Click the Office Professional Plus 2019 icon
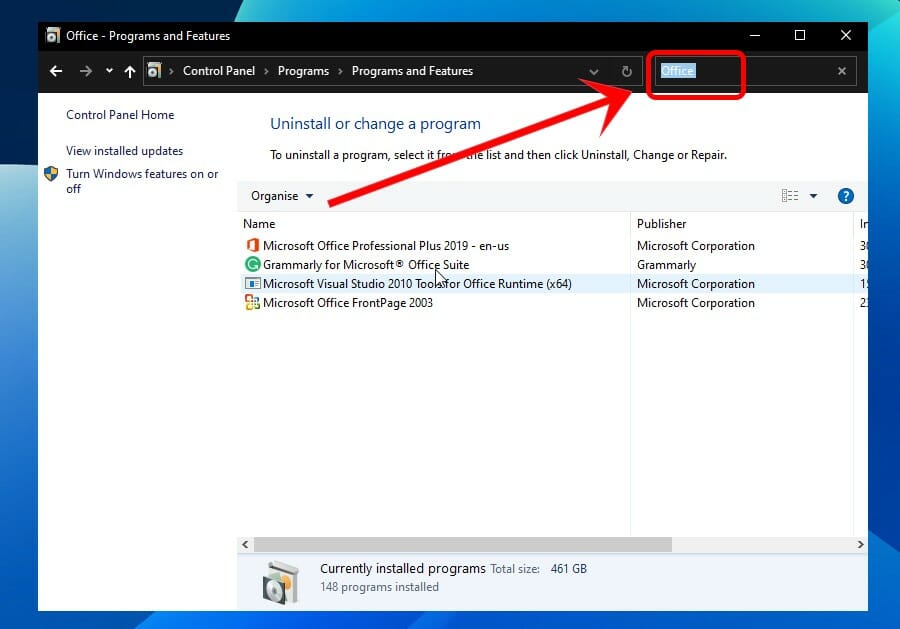The height and width of the screenshot is (629, 900). [253, 245]
